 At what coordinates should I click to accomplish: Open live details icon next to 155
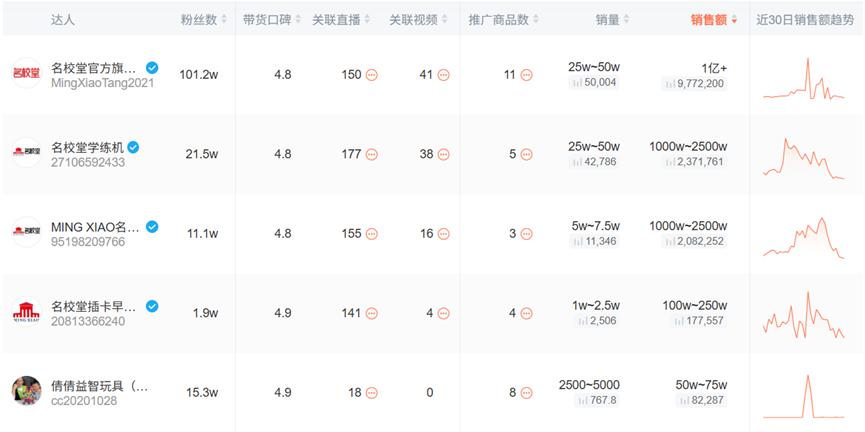(372, 234)
